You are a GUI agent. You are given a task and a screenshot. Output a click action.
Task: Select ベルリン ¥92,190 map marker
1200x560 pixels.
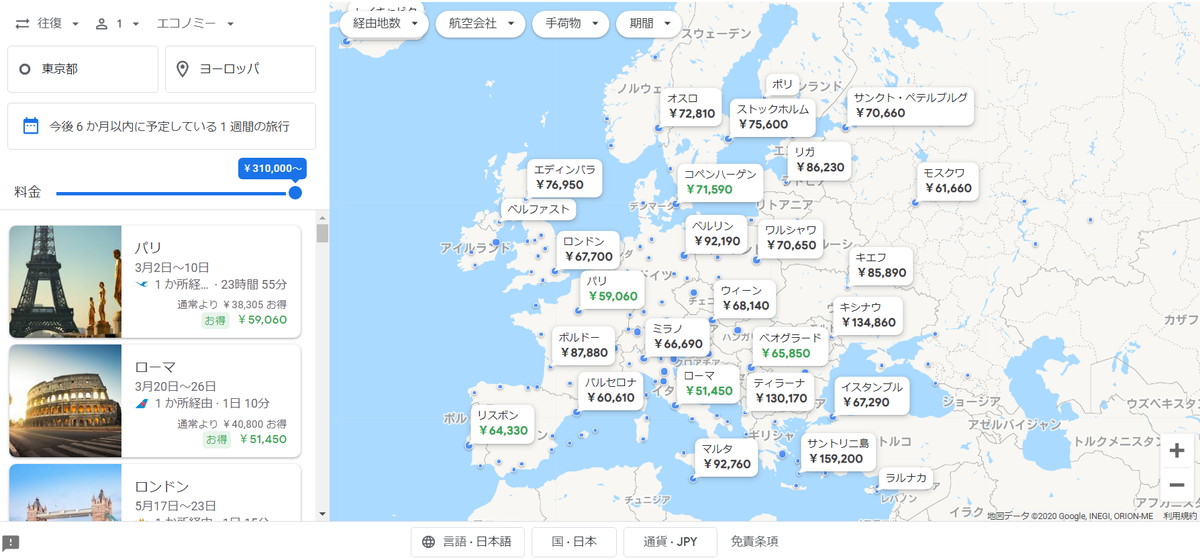pos(716,233)
